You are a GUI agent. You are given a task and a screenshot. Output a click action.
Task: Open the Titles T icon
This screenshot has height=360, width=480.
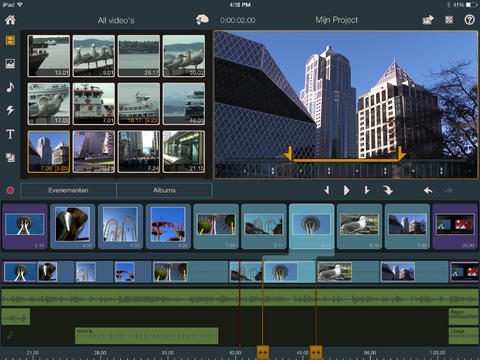[10, 134]
